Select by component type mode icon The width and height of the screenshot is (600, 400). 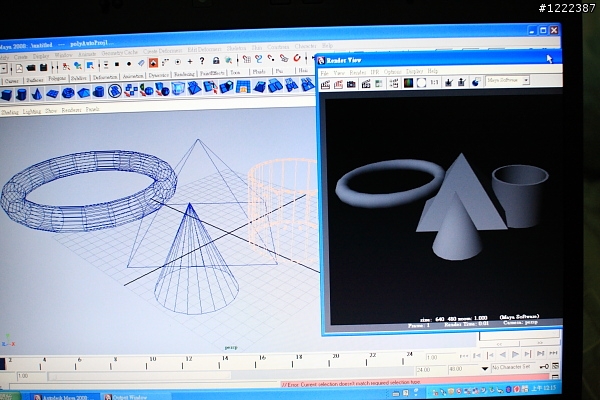pos(90,66)
